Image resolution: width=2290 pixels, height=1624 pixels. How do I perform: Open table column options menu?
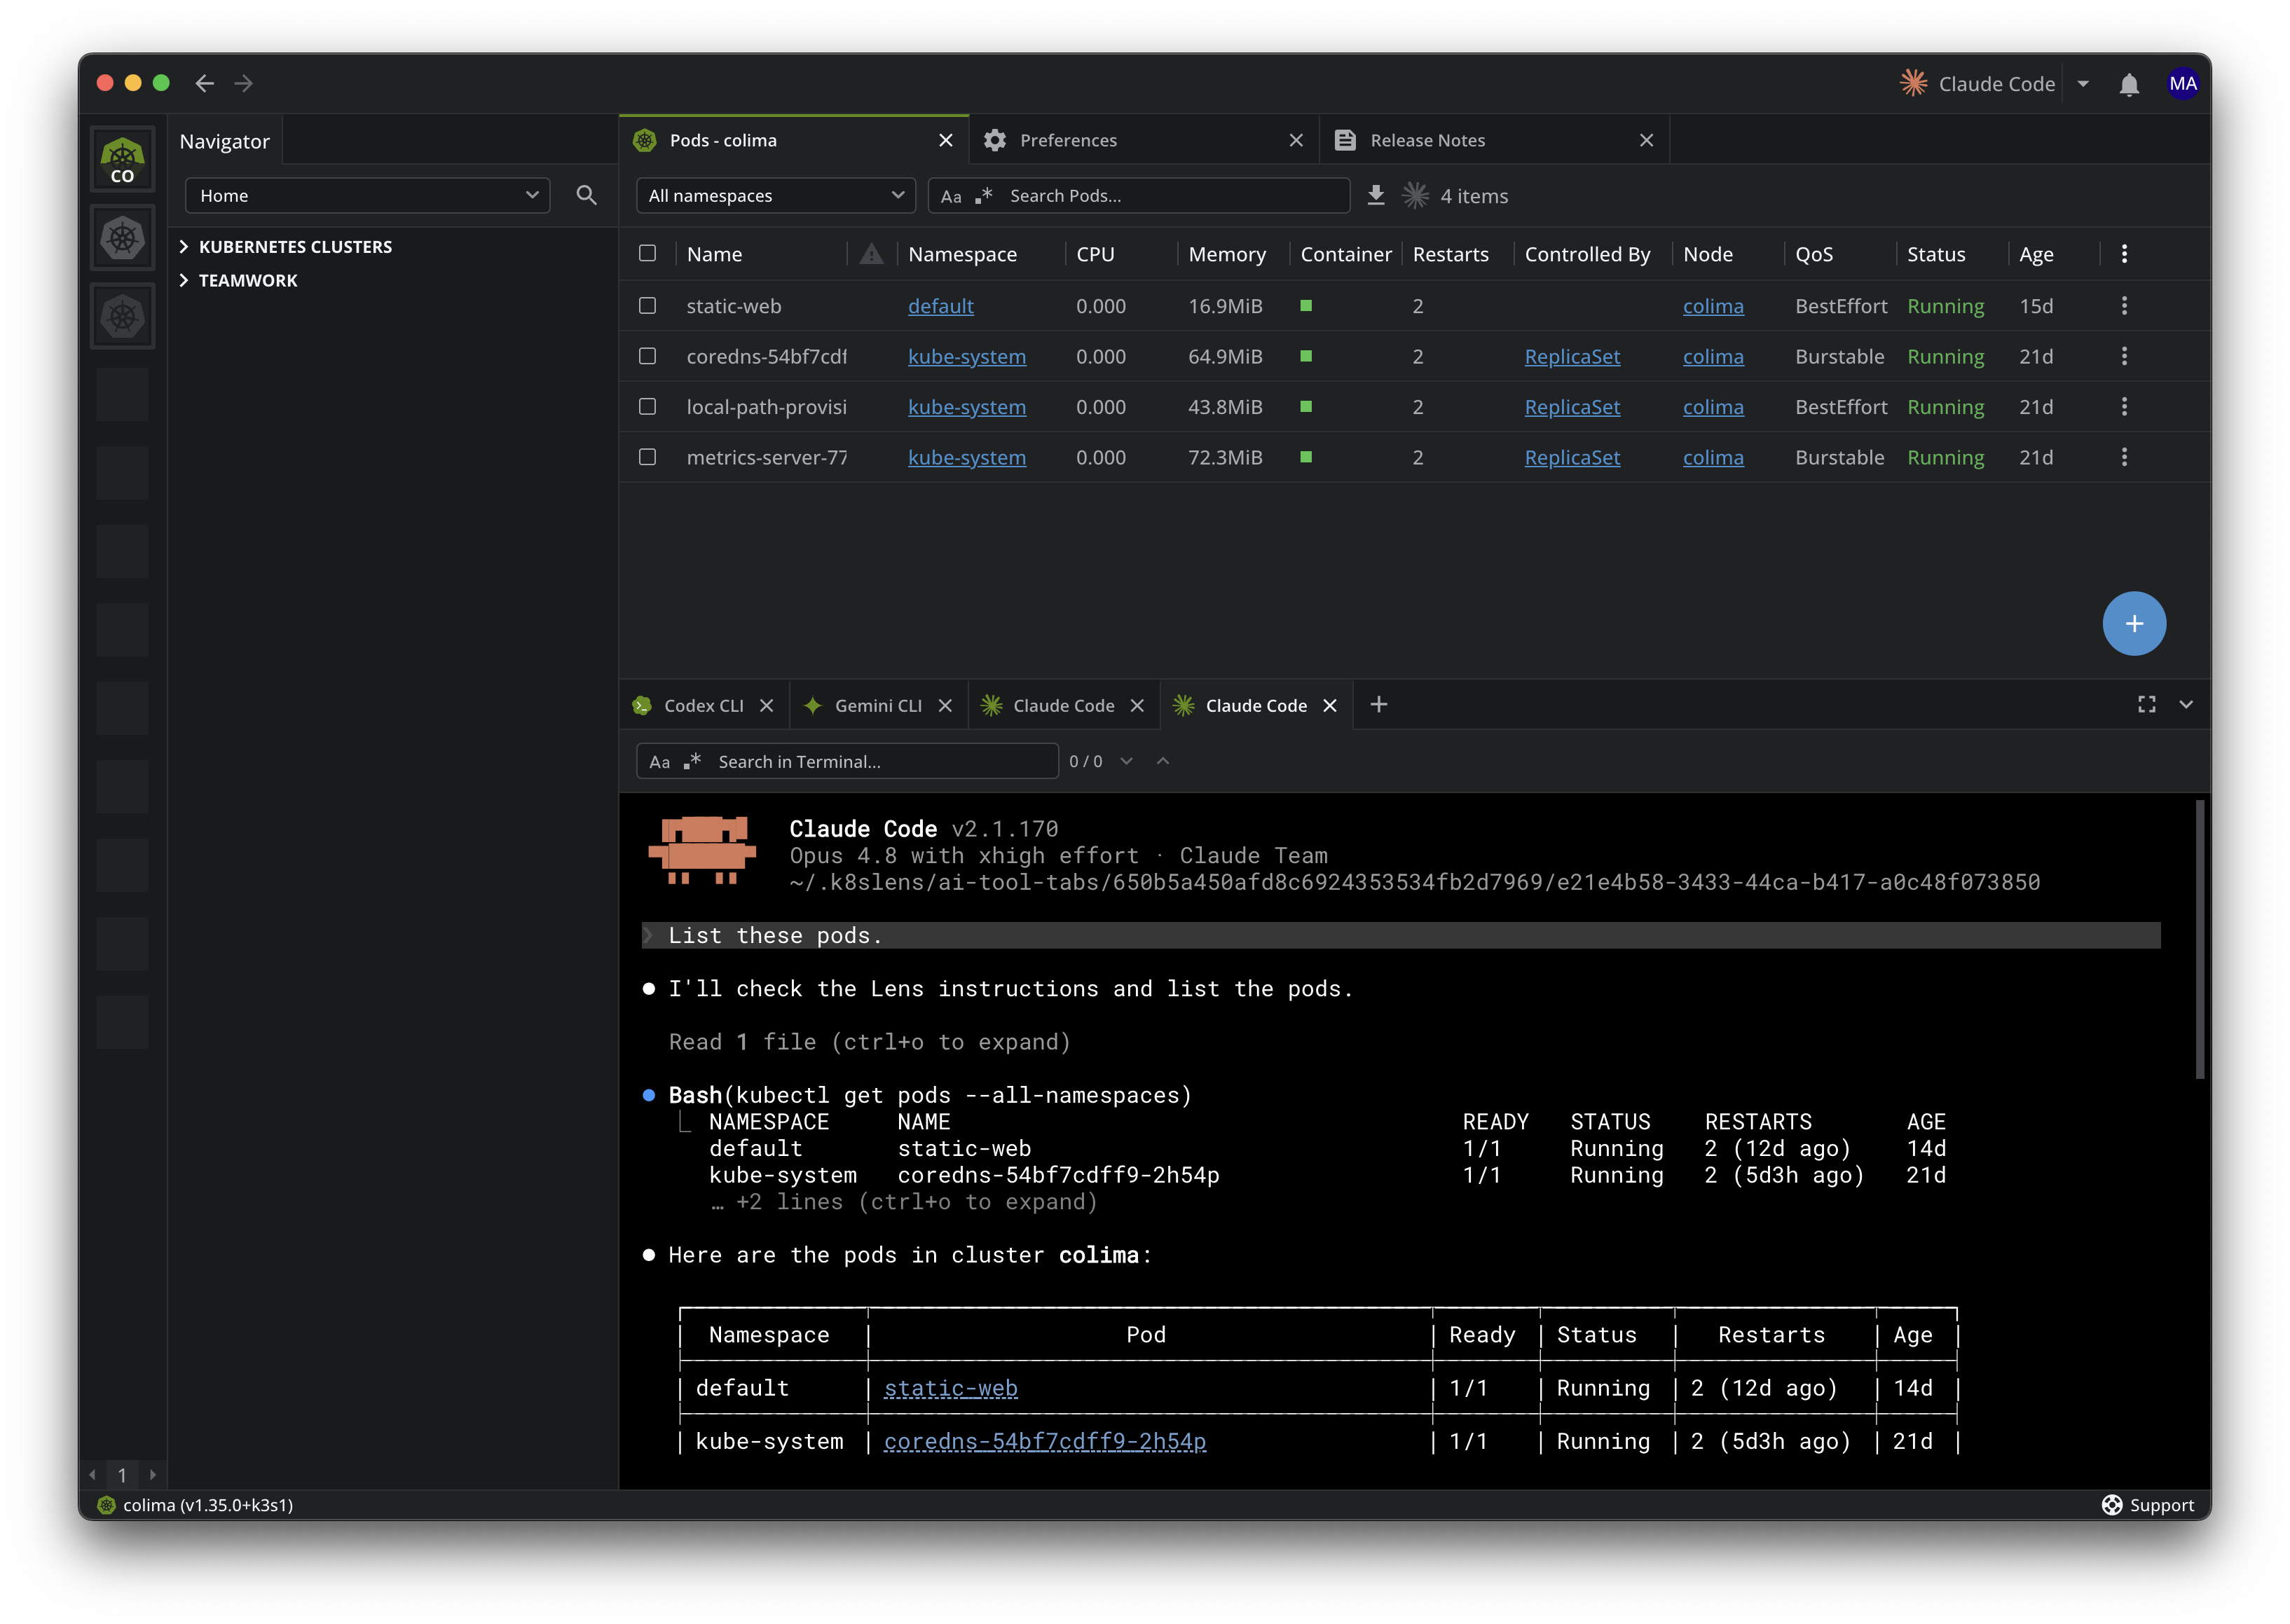click(2124, 254)
